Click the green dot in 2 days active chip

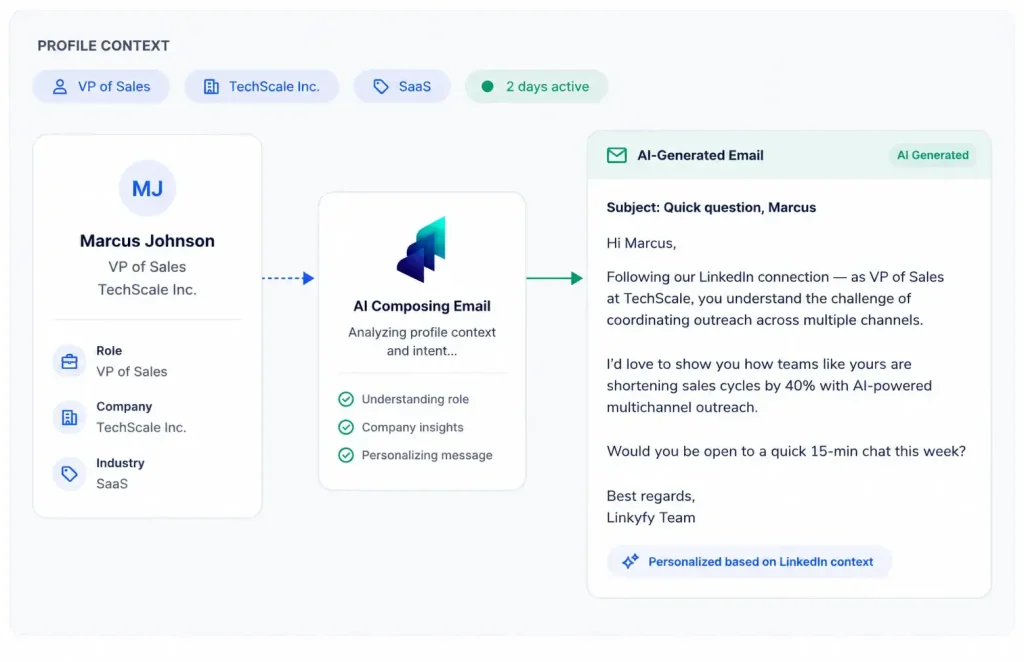487,86
